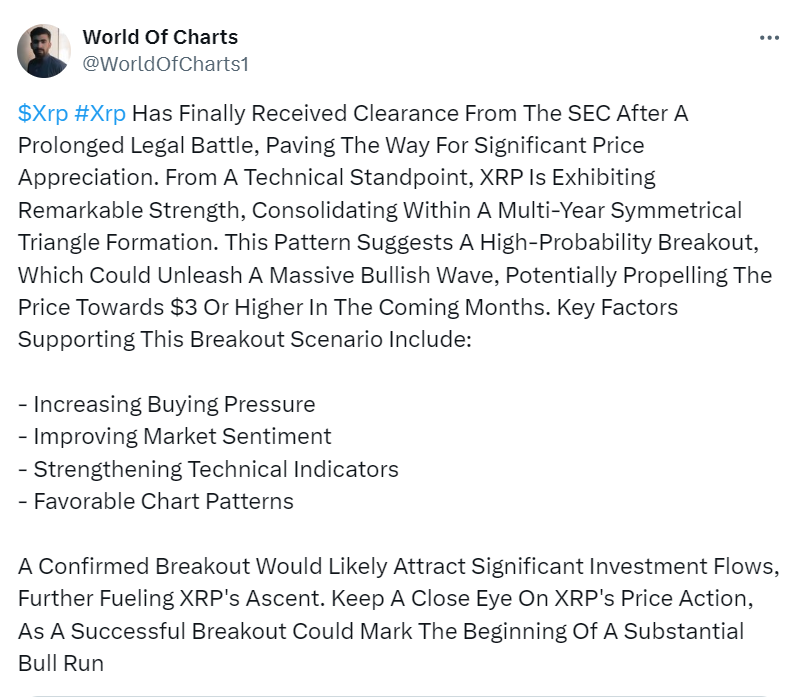Click the Supporting This Breakout Scenario Include line
803x697 pixels.
click(245, 340)
